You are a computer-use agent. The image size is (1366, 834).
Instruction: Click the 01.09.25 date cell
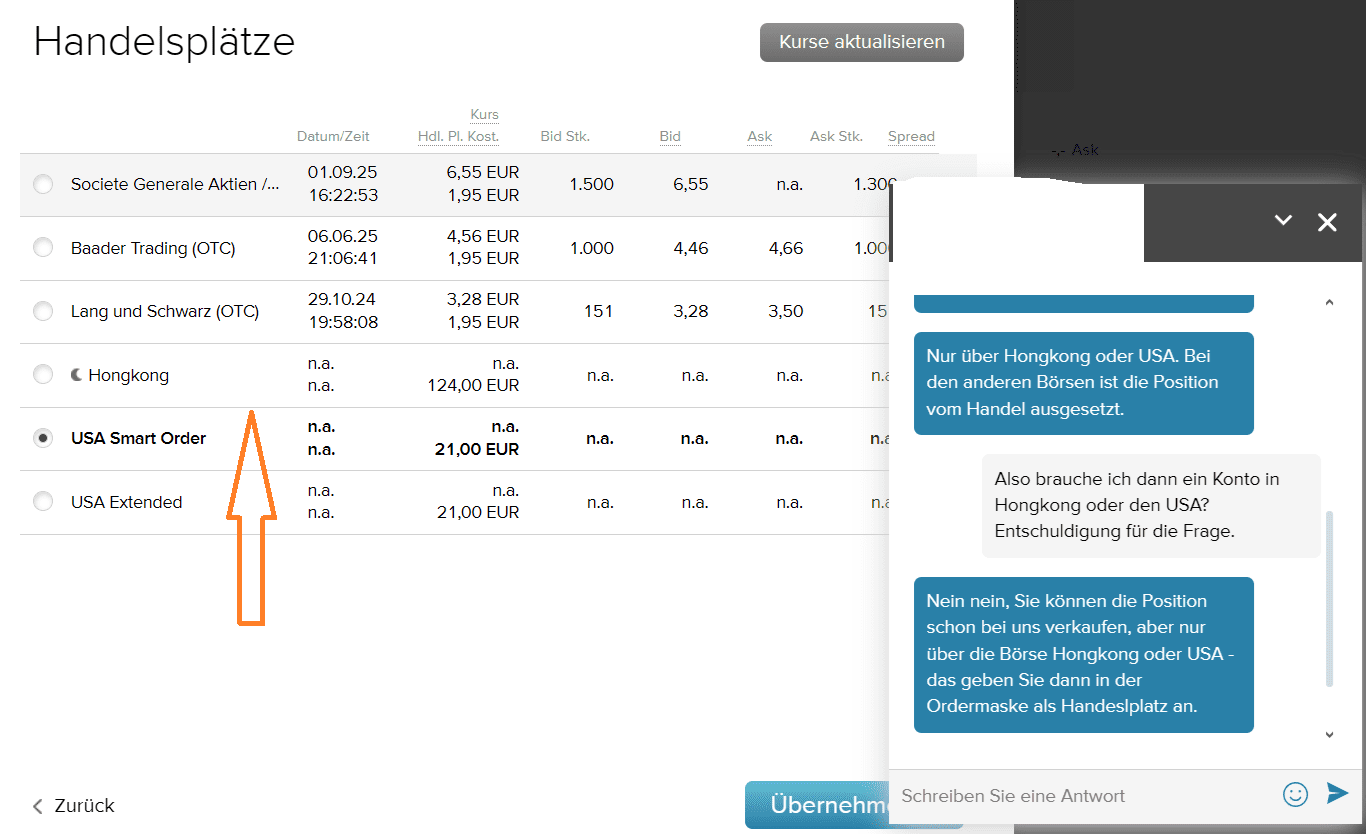pyautogui.click(x=342, y=172)
